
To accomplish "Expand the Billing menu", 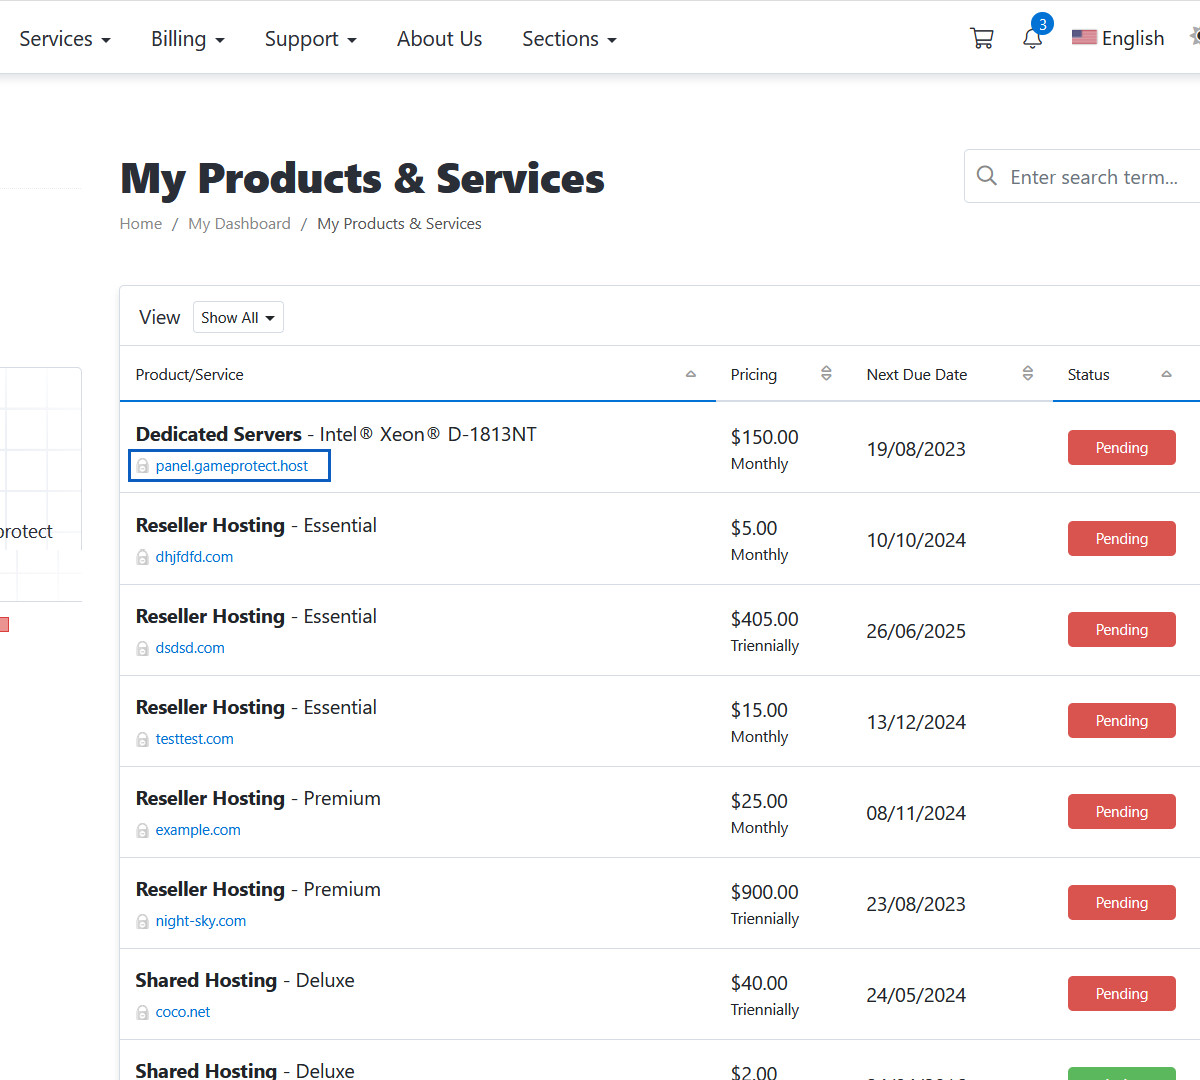I will pyautogui.click(x=188, y=39).
